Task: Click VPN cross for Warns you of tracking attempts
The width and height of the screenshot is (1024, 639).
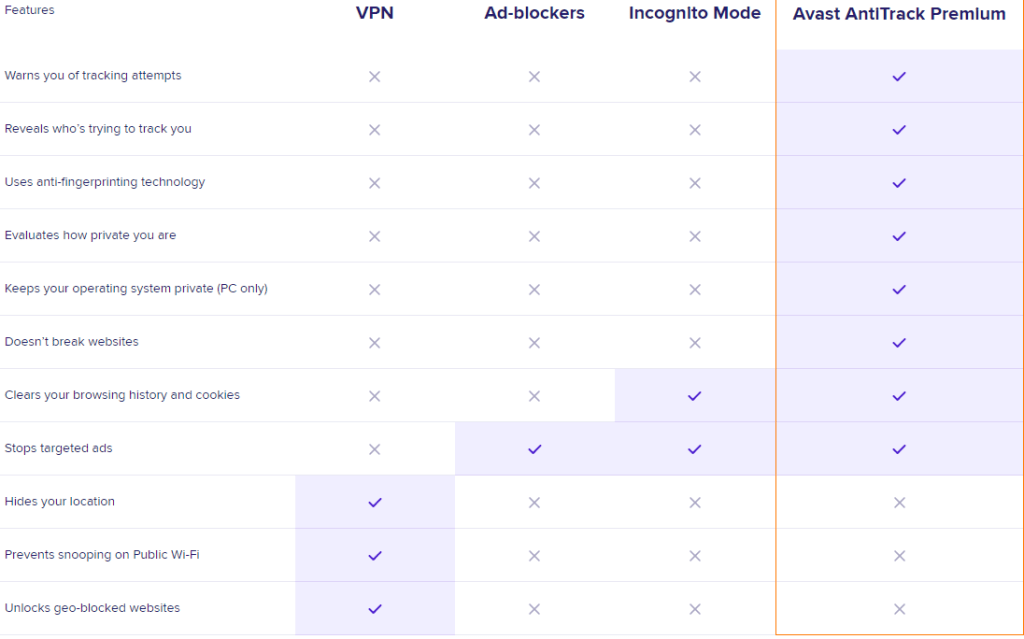Action: [375, 76]
